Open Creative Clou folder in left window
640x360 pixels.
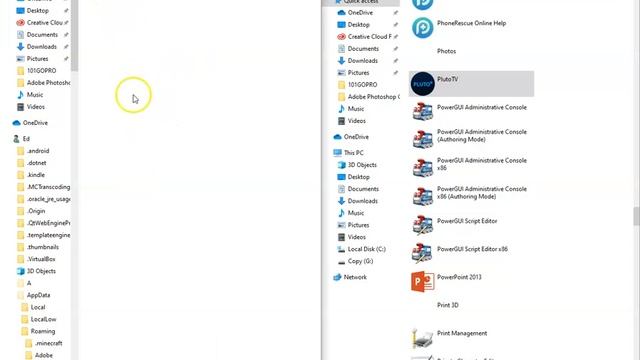pos(44,23)
